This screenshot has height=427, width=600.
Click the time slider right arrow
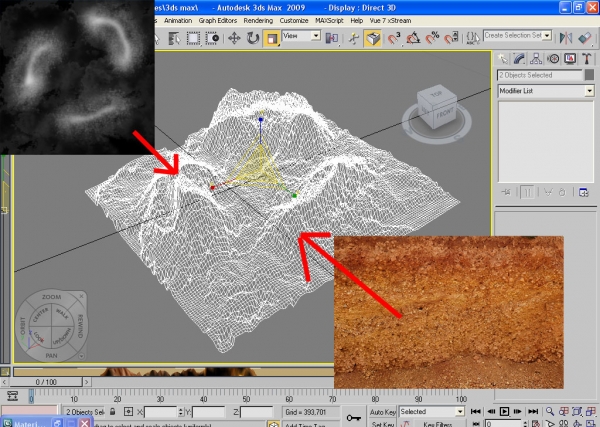pyautogui.click(x=86, y=382)
